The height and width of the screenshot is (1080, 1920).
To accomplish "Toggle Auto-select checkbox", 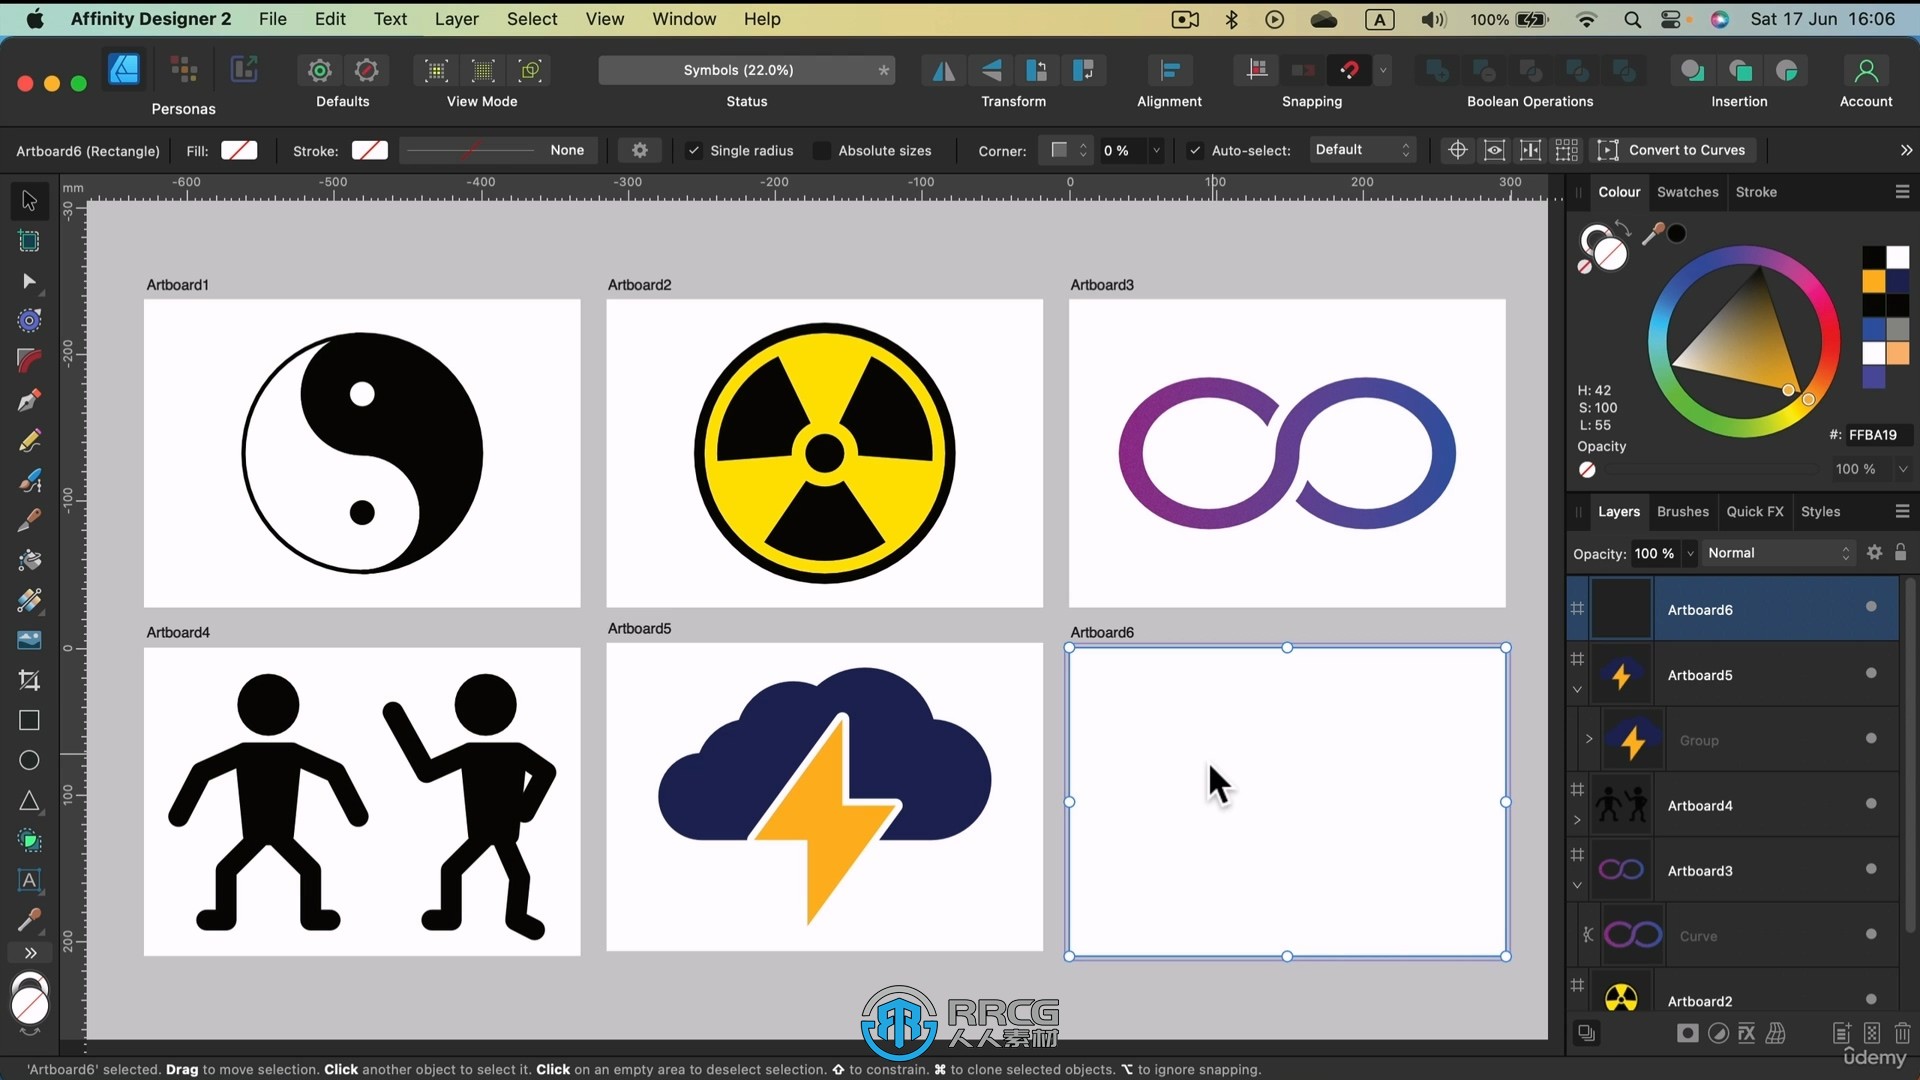I will pyautogui.click(x=1195, y=150).
